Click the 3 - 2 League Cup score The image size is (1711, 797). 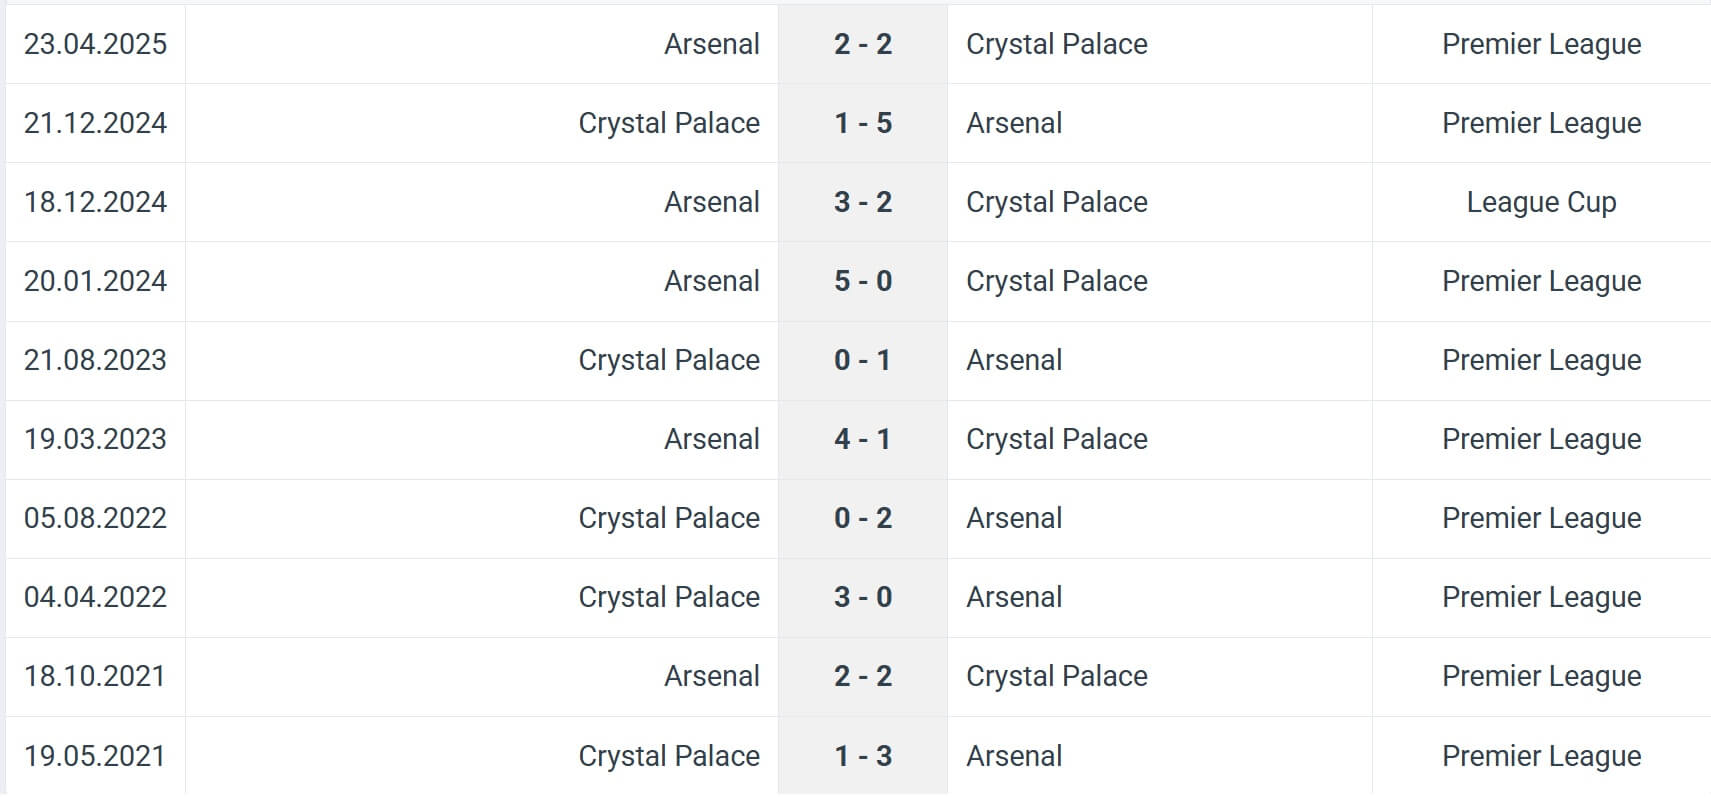tap(862, 202)
